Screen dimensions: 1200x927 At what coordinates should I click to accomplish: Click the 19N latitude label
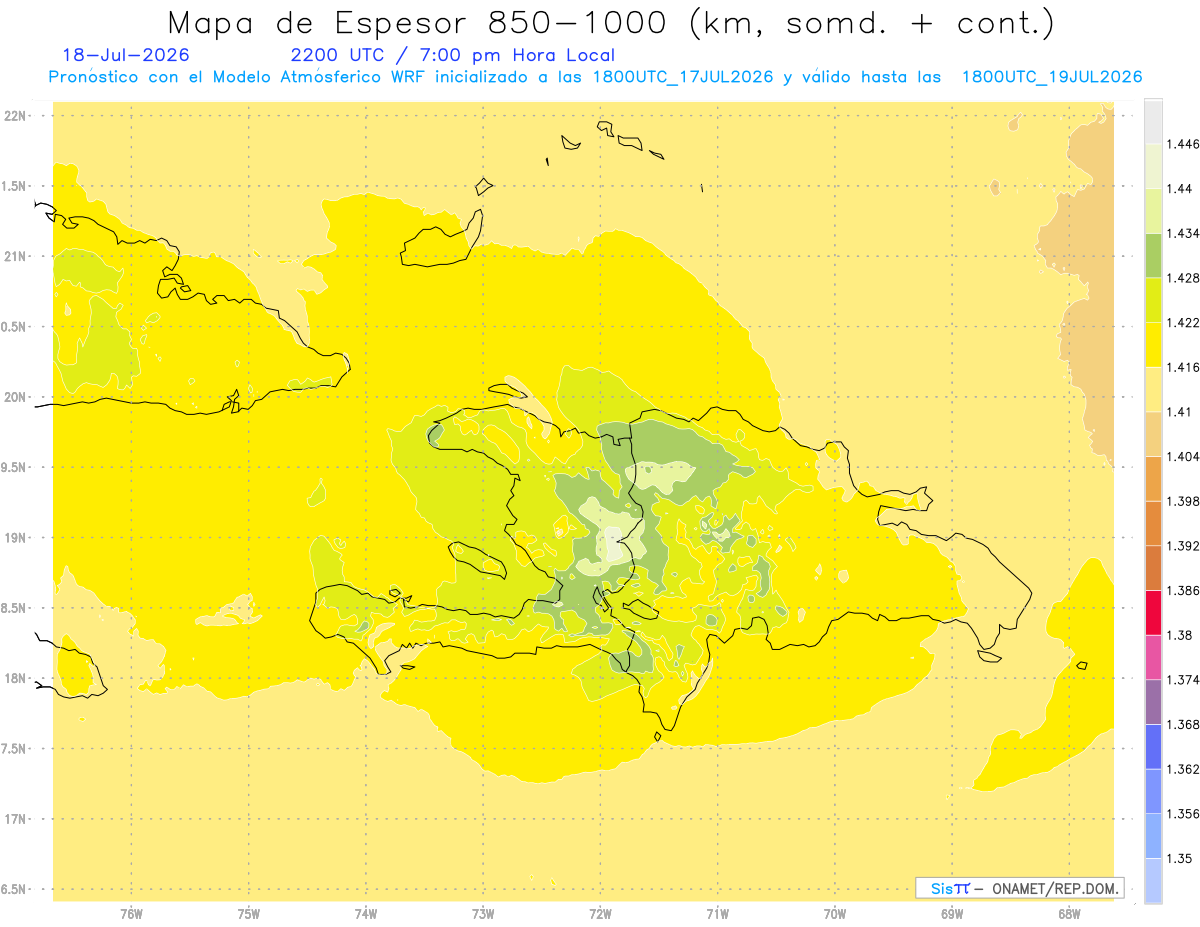[x=14, y=538]
